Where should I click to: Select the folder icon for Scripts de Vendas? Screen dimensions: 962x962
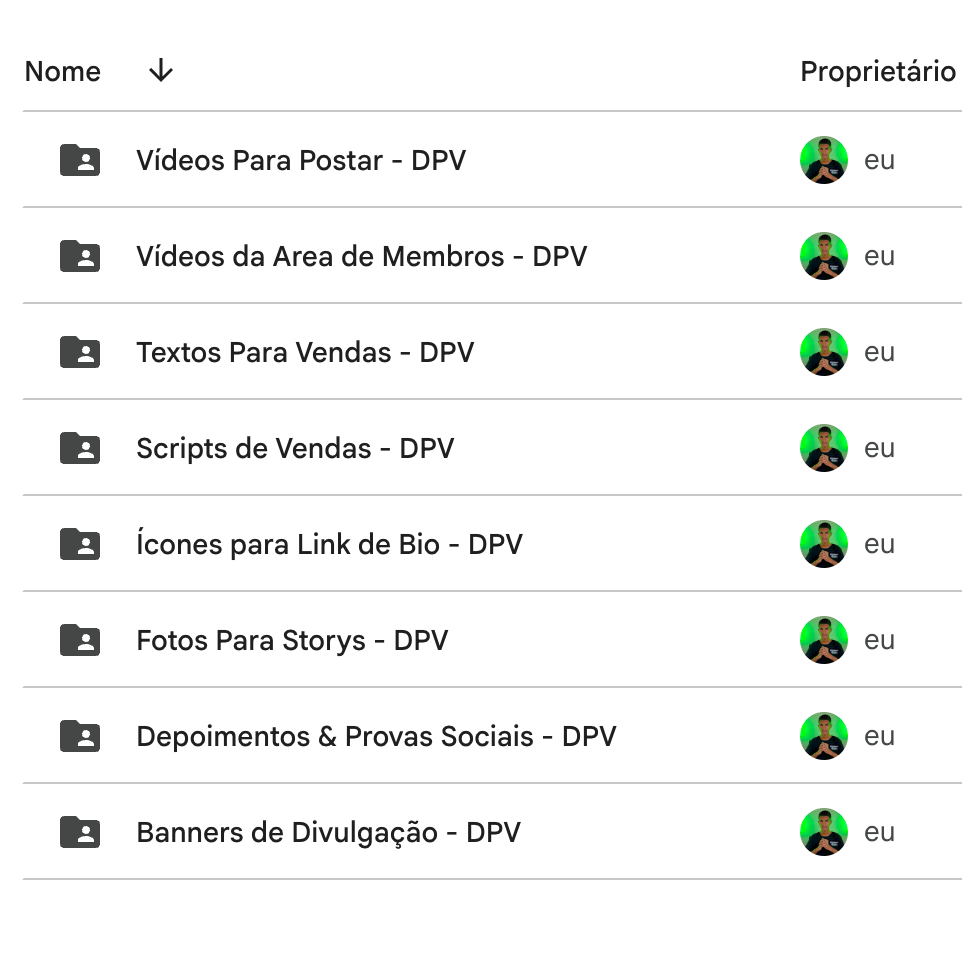click(81, 448)
